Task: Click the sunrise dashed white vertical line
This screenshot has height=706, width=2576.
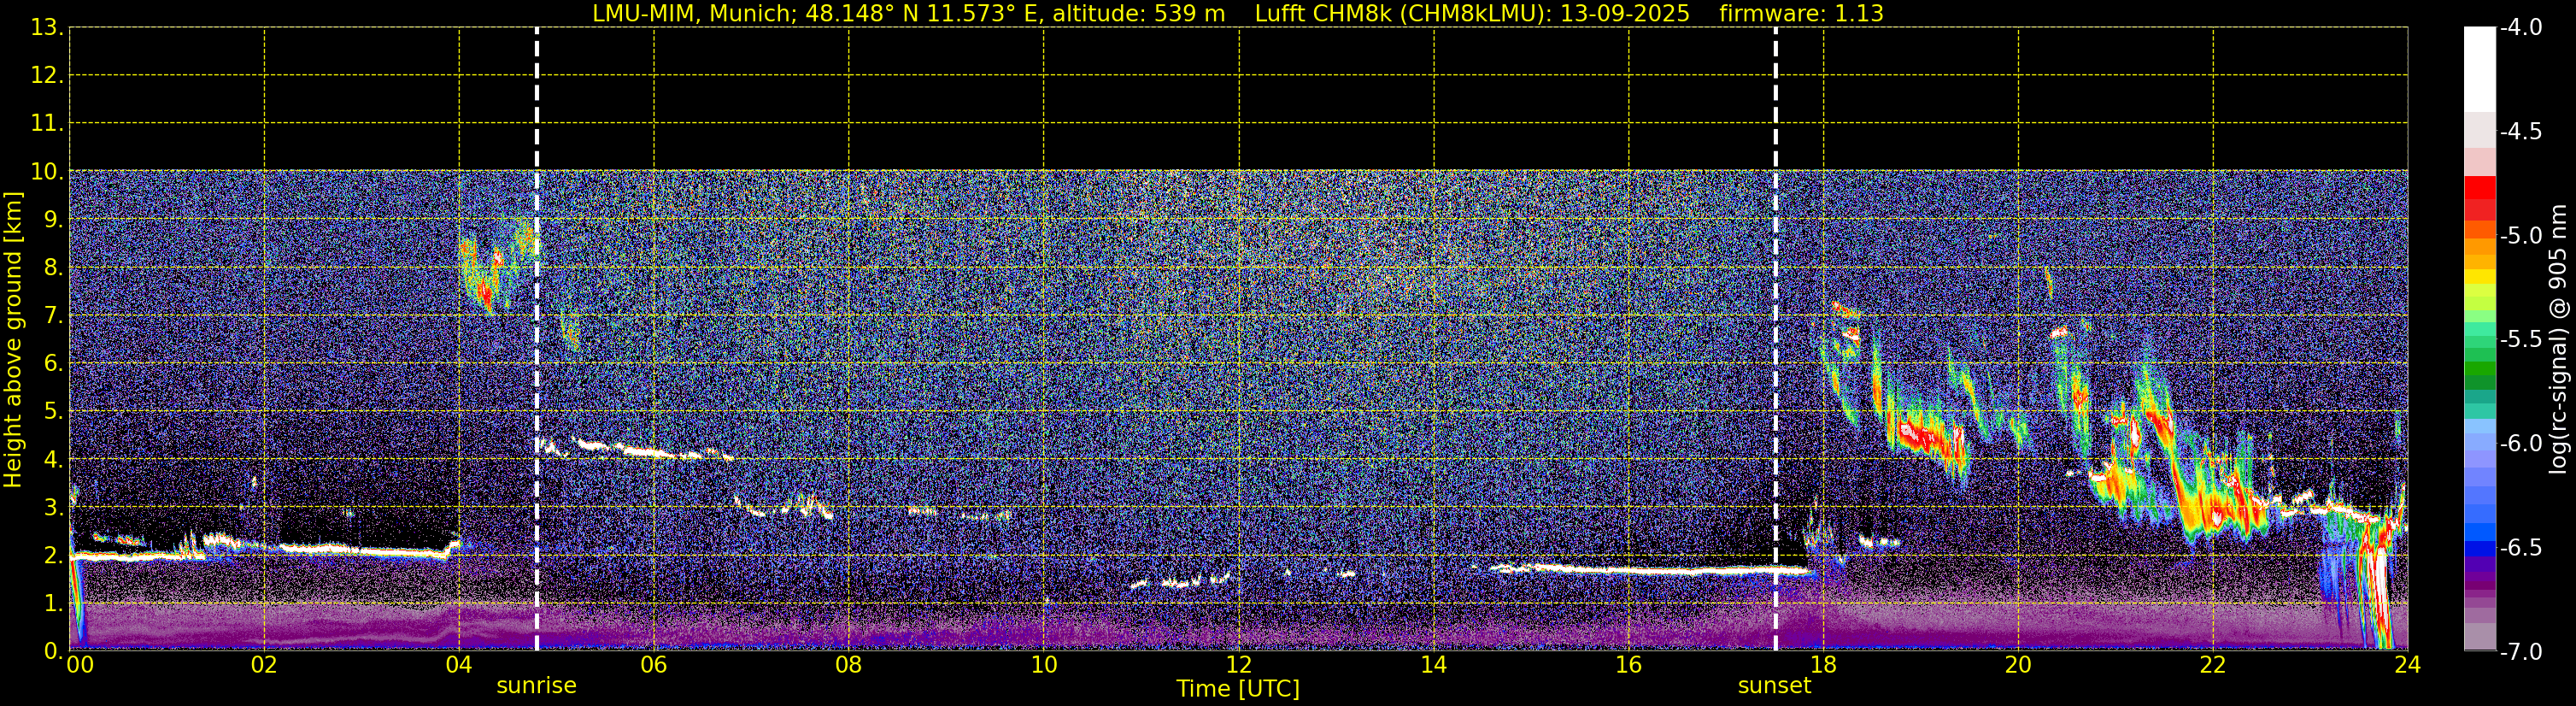Action: 537,339
